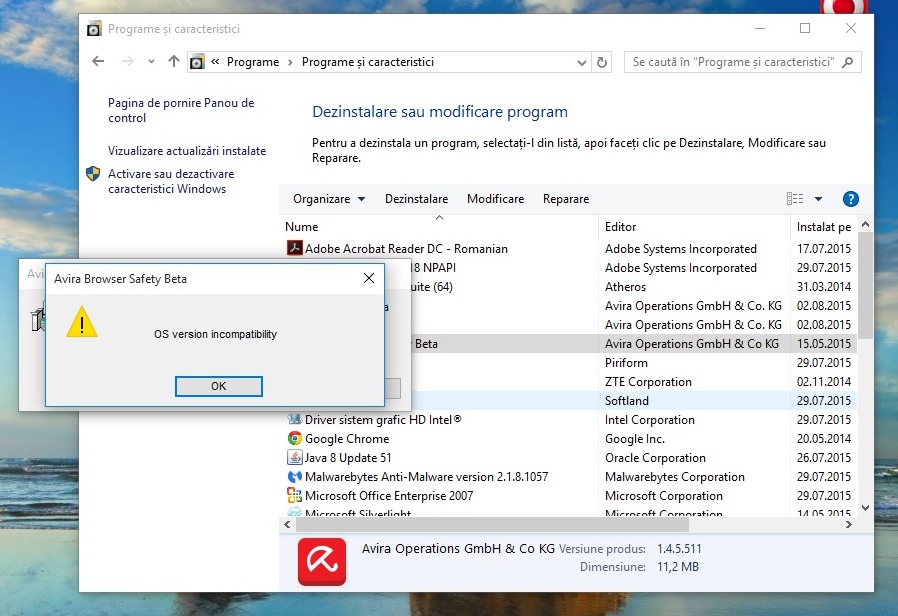Open the view options dropdown arrow
The height and width of the screenshot is (616, 898).
tap(818, 199)
